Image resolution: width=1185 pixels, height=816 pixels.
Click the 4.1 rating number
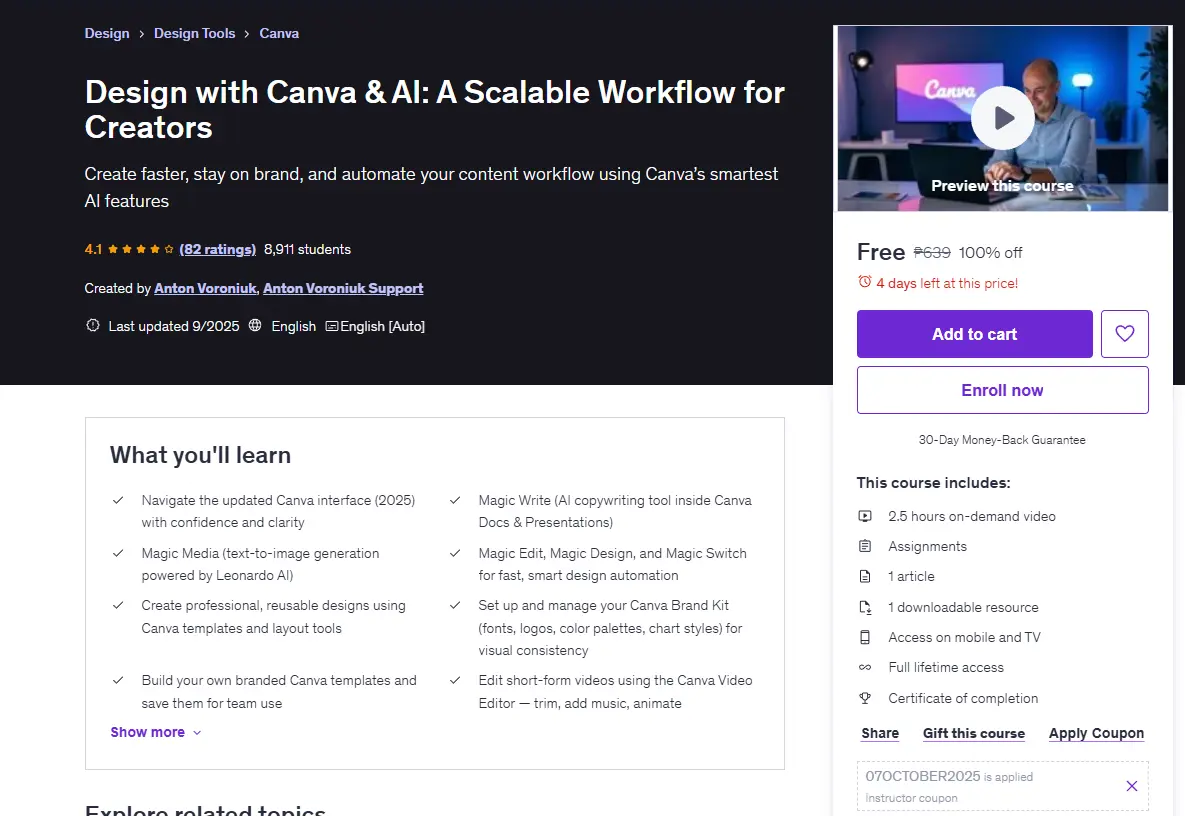[x=93, y=249]
